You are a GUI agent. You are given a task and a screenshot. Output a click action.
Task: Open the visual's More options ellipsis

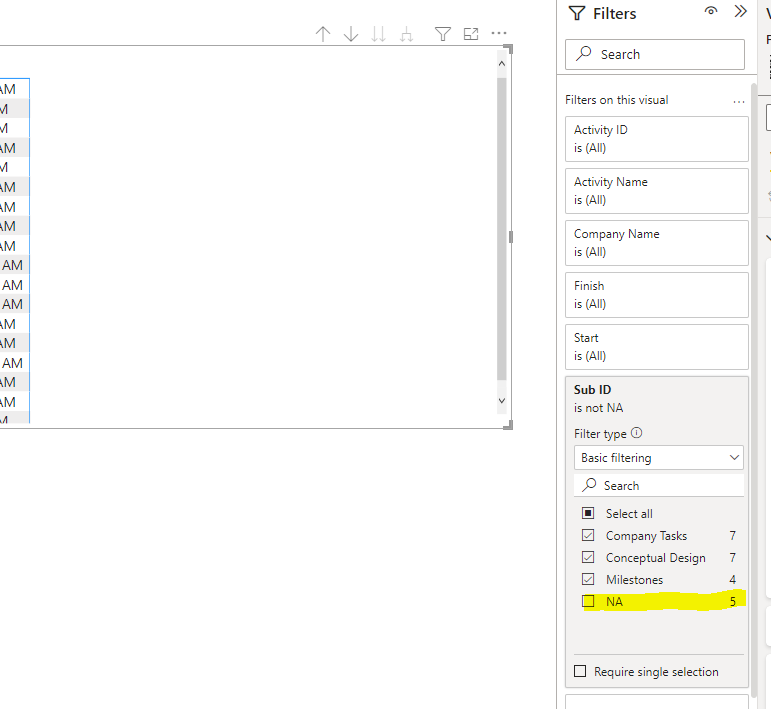click(499, 34)
